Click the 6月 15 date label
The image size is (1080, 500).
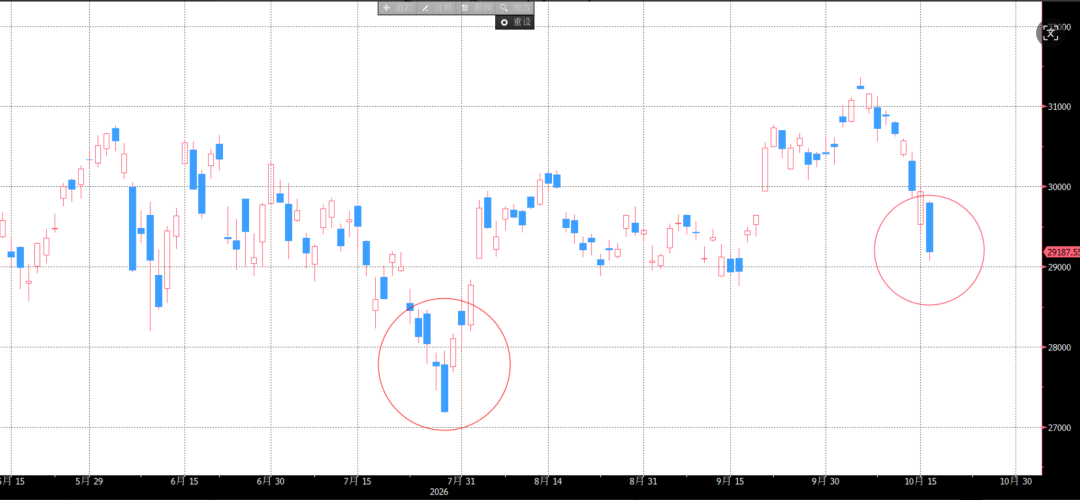pyautogui.click(x=184, y=481)
